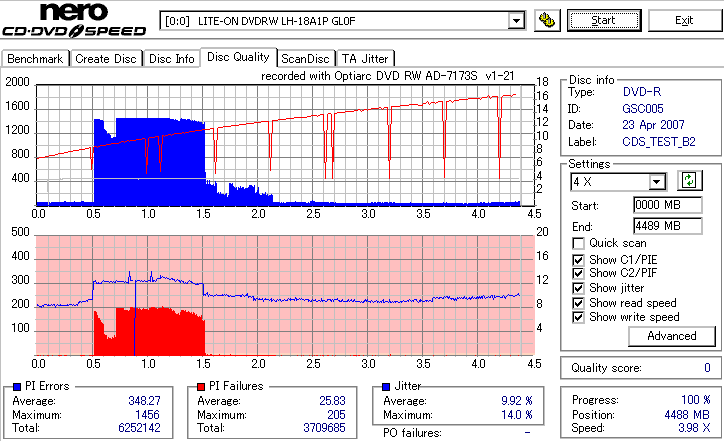The height and width of the screenshot is (441, 724).
Task: Toggle the Quick scan checkbox
Action: (578, 243)
